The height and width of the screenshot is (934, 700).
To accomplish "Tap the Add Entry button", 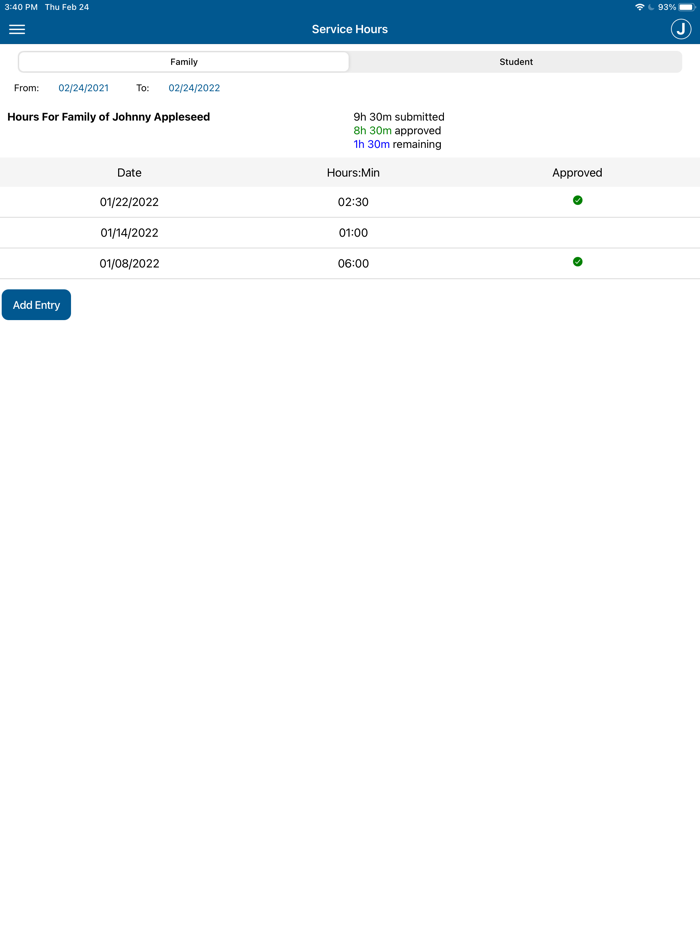I will click(36, 305).
